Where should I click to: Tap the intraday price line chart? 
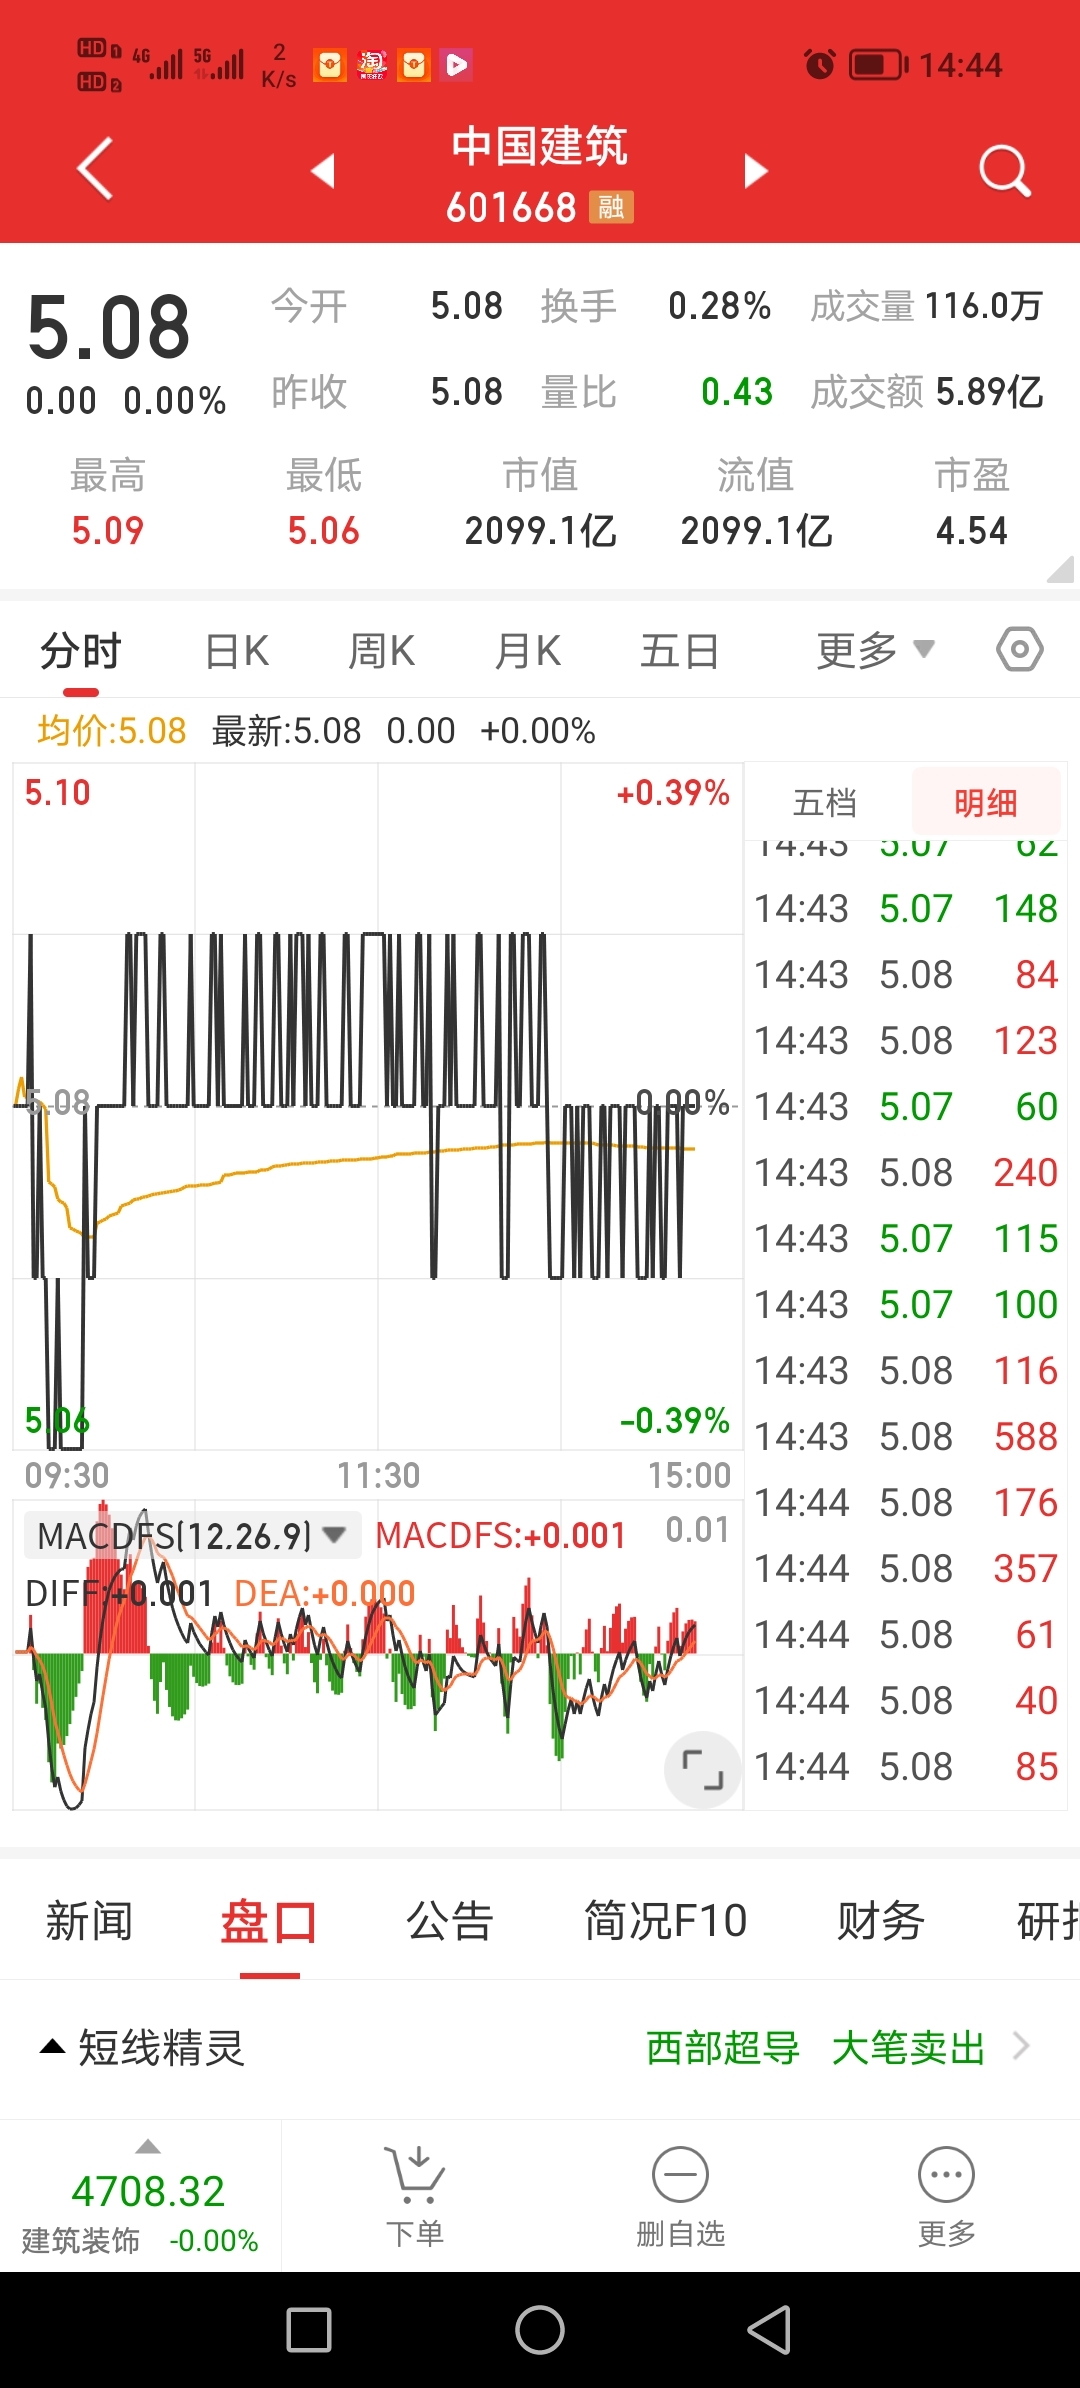tap(378, 1106)
